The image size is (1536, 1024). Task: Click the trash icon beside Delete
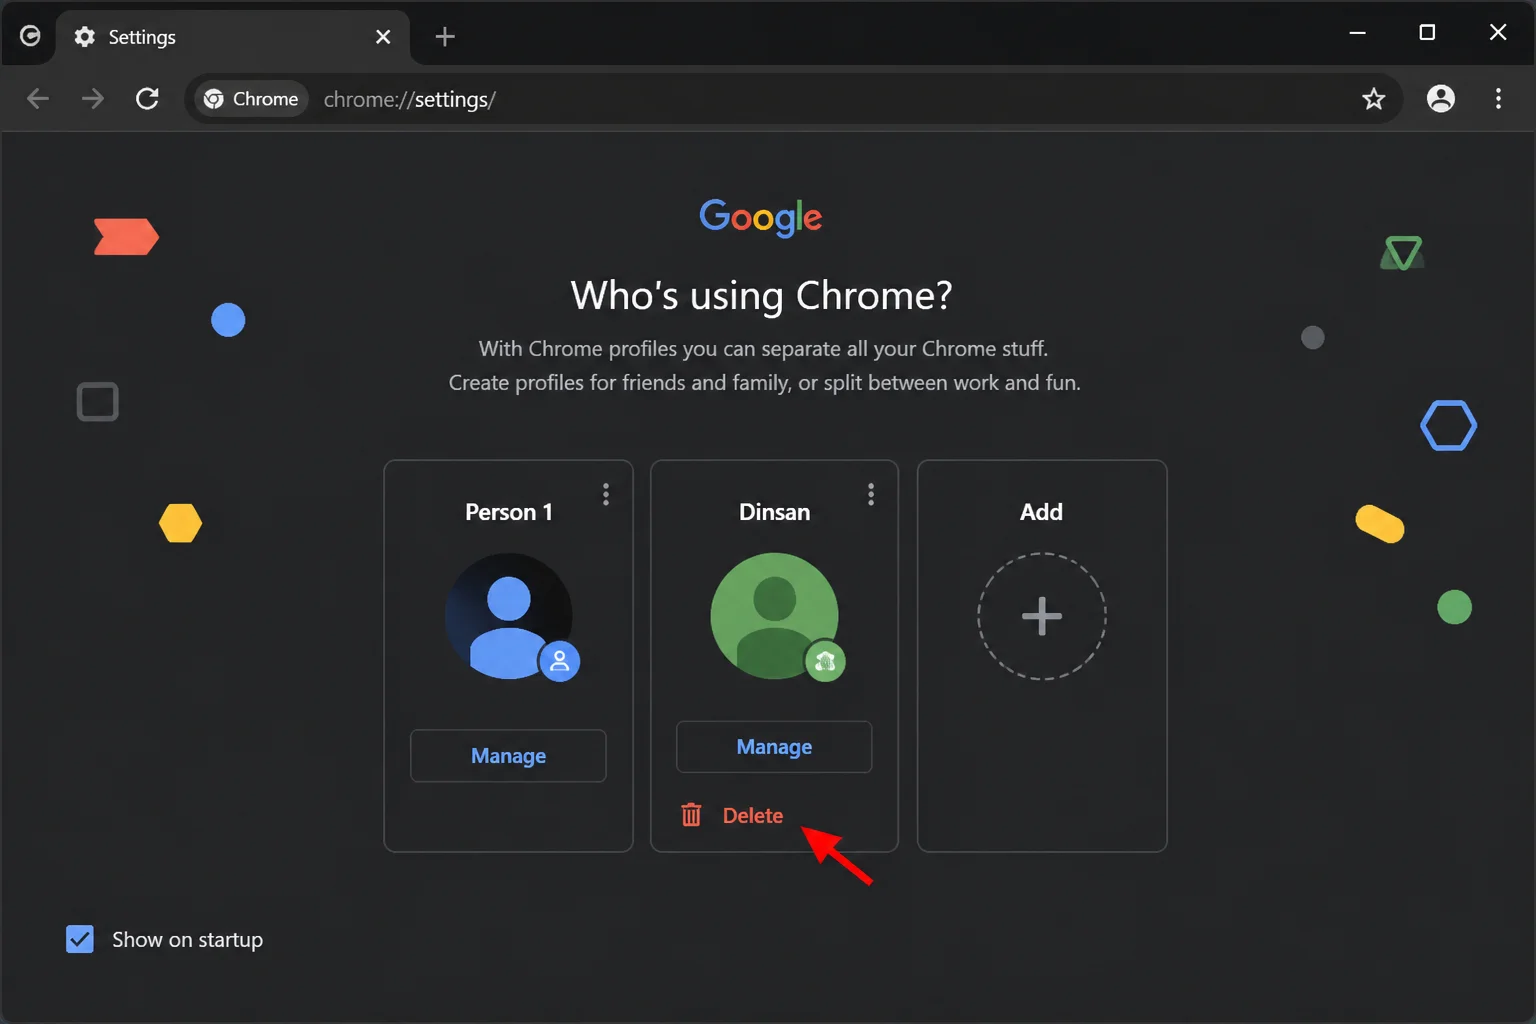pos(691,815)
